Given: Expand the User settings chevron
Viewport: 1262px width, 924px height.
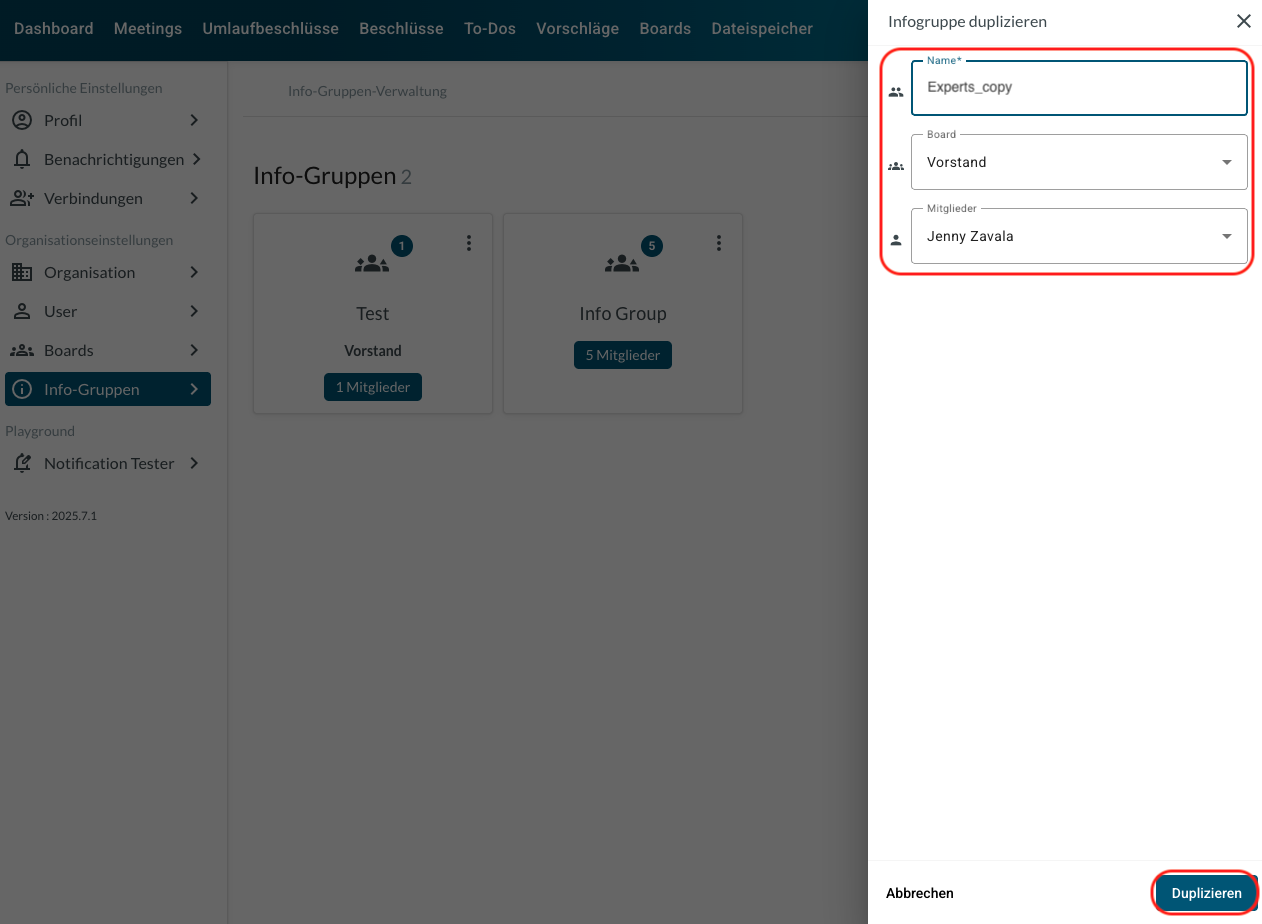Looking at the screenshot, I should click(x=194, y=311).
